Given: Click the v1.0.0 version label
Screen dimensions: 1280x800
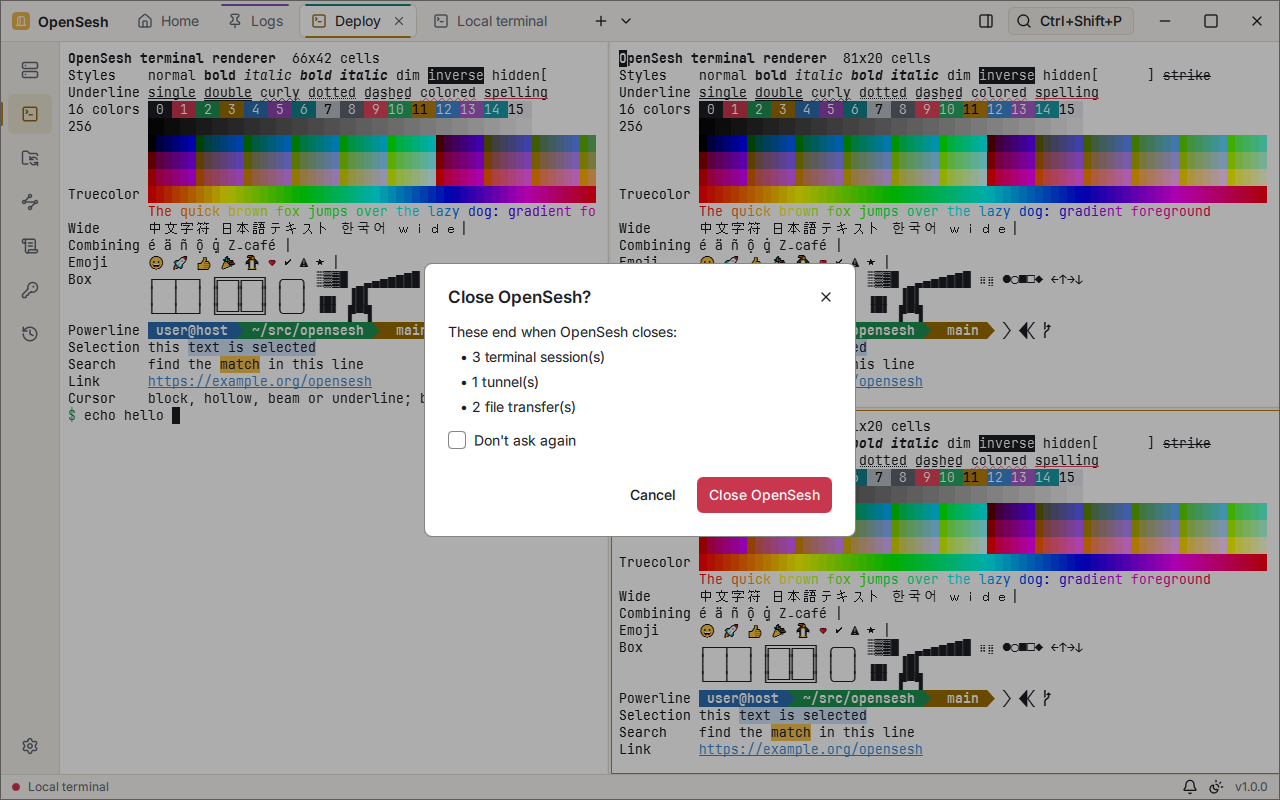Looking at the screenshot, I should [1250, 787].
